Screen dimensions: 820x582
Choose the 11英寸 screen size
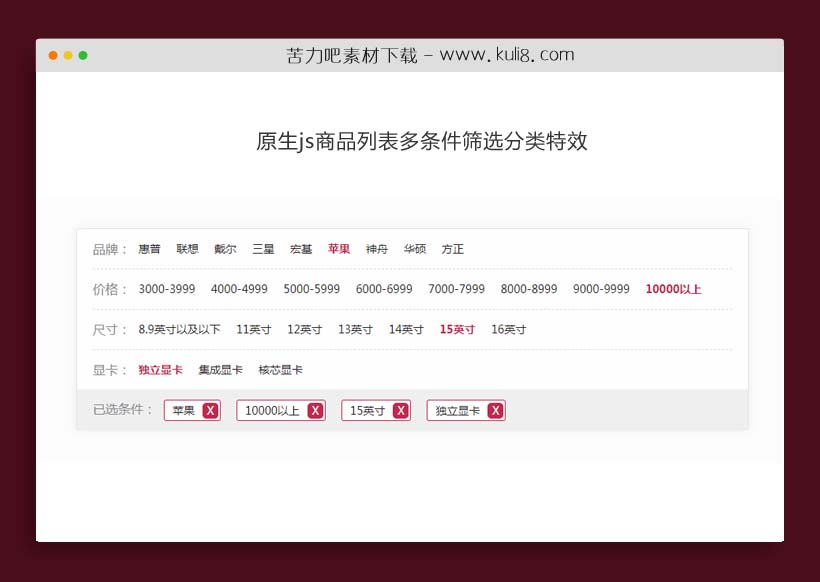[250, 329]
